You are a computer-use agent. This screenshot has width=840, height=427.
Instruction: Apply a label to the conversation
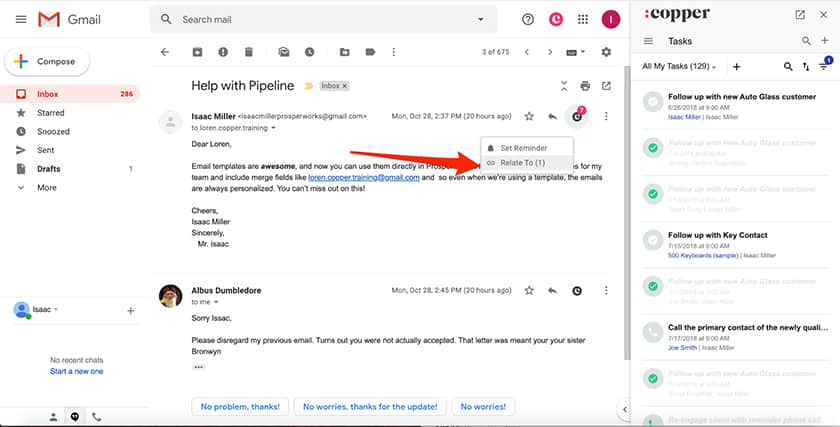click(370, 52)
